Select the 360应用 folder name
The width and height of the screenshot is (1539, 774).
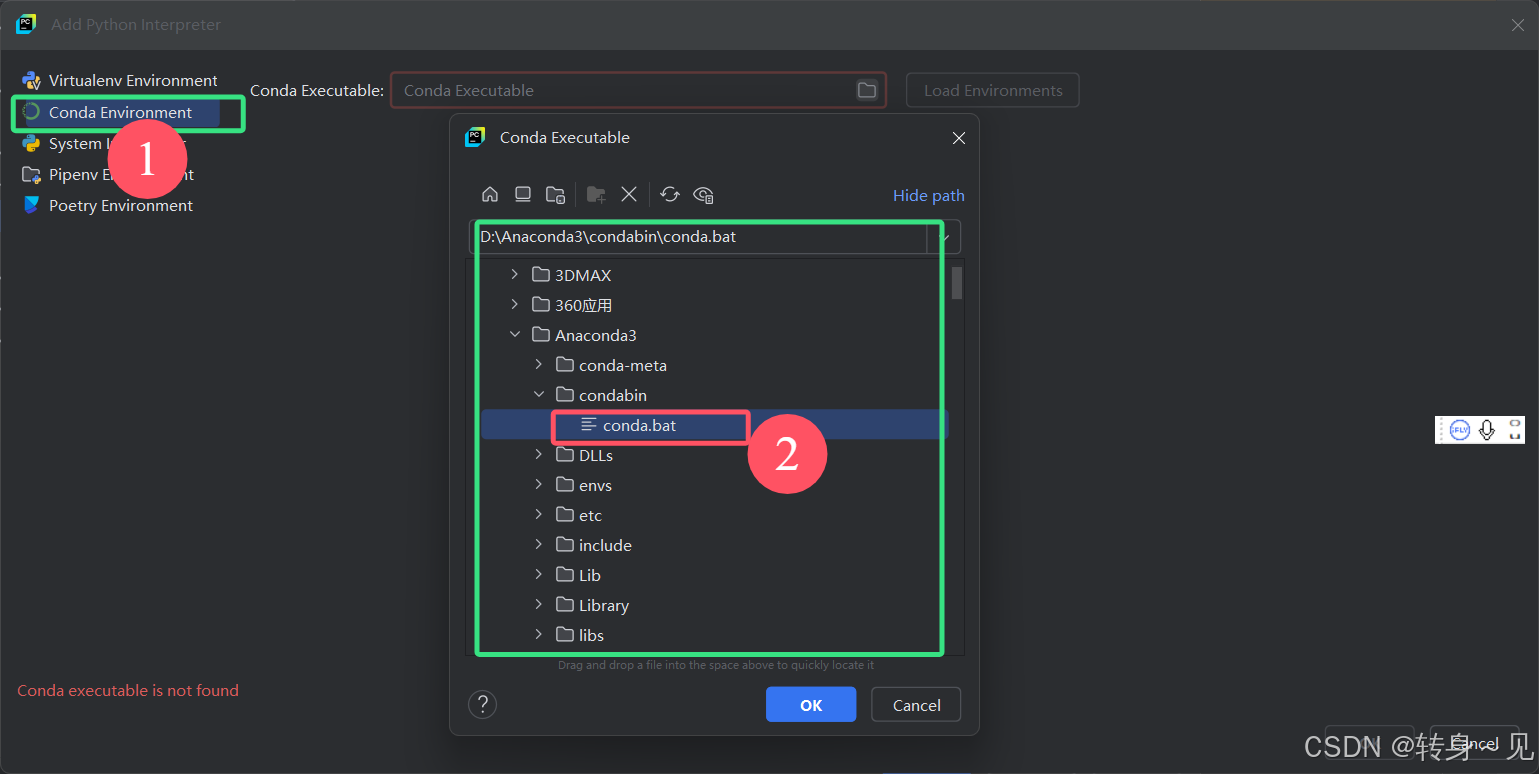pos(583,305)
